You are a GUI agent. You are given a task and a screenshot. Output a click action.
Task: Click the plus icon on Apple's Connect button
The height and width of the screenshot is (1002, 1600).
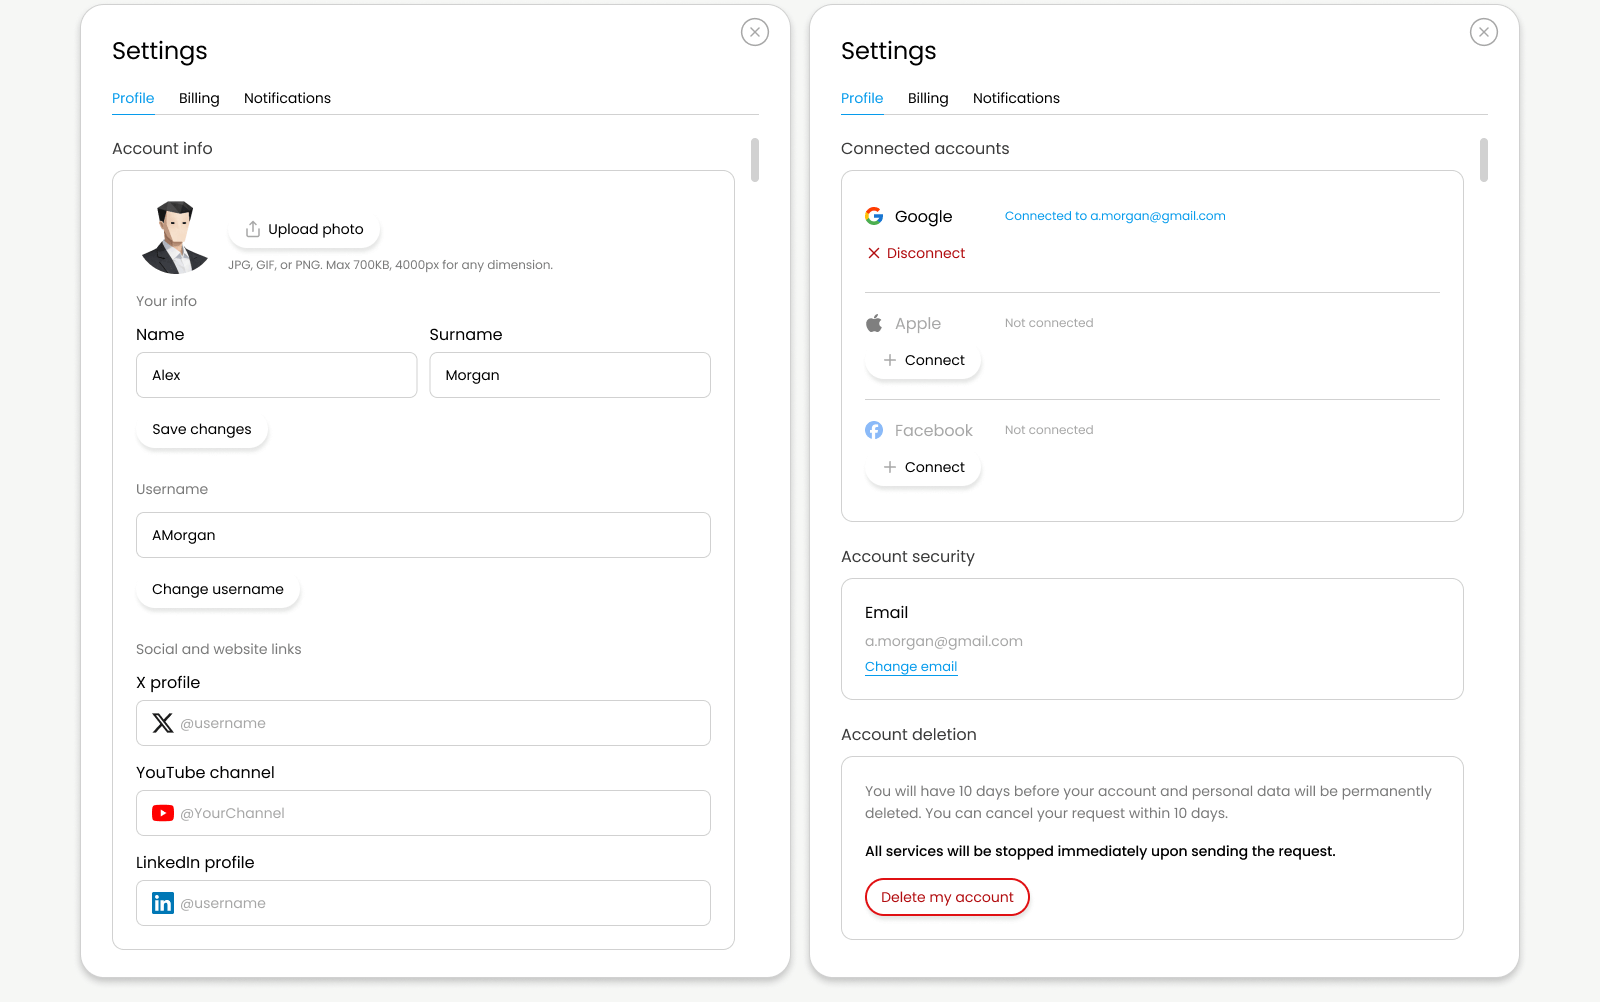pyautogui.click(x=890, y=360)
